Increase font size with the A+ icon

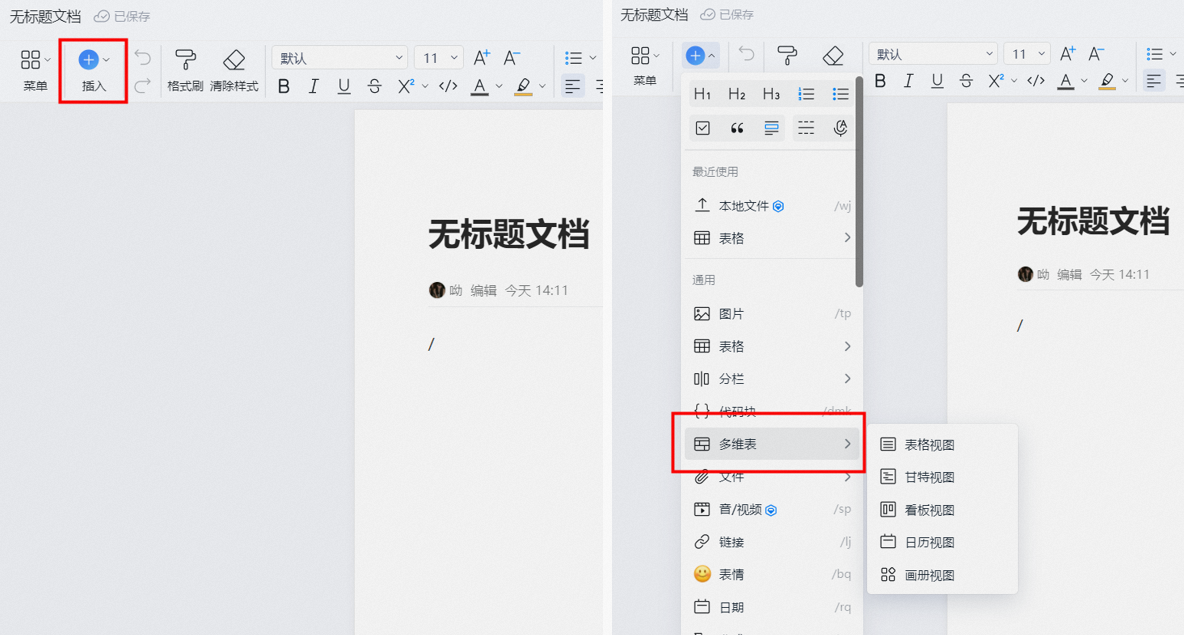[x=482, y=58]
